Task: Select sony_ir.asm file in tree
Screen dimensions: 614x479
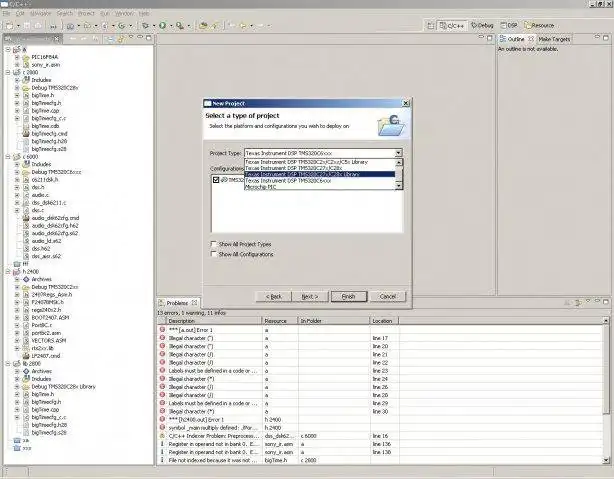Action: tap(45, 65)
